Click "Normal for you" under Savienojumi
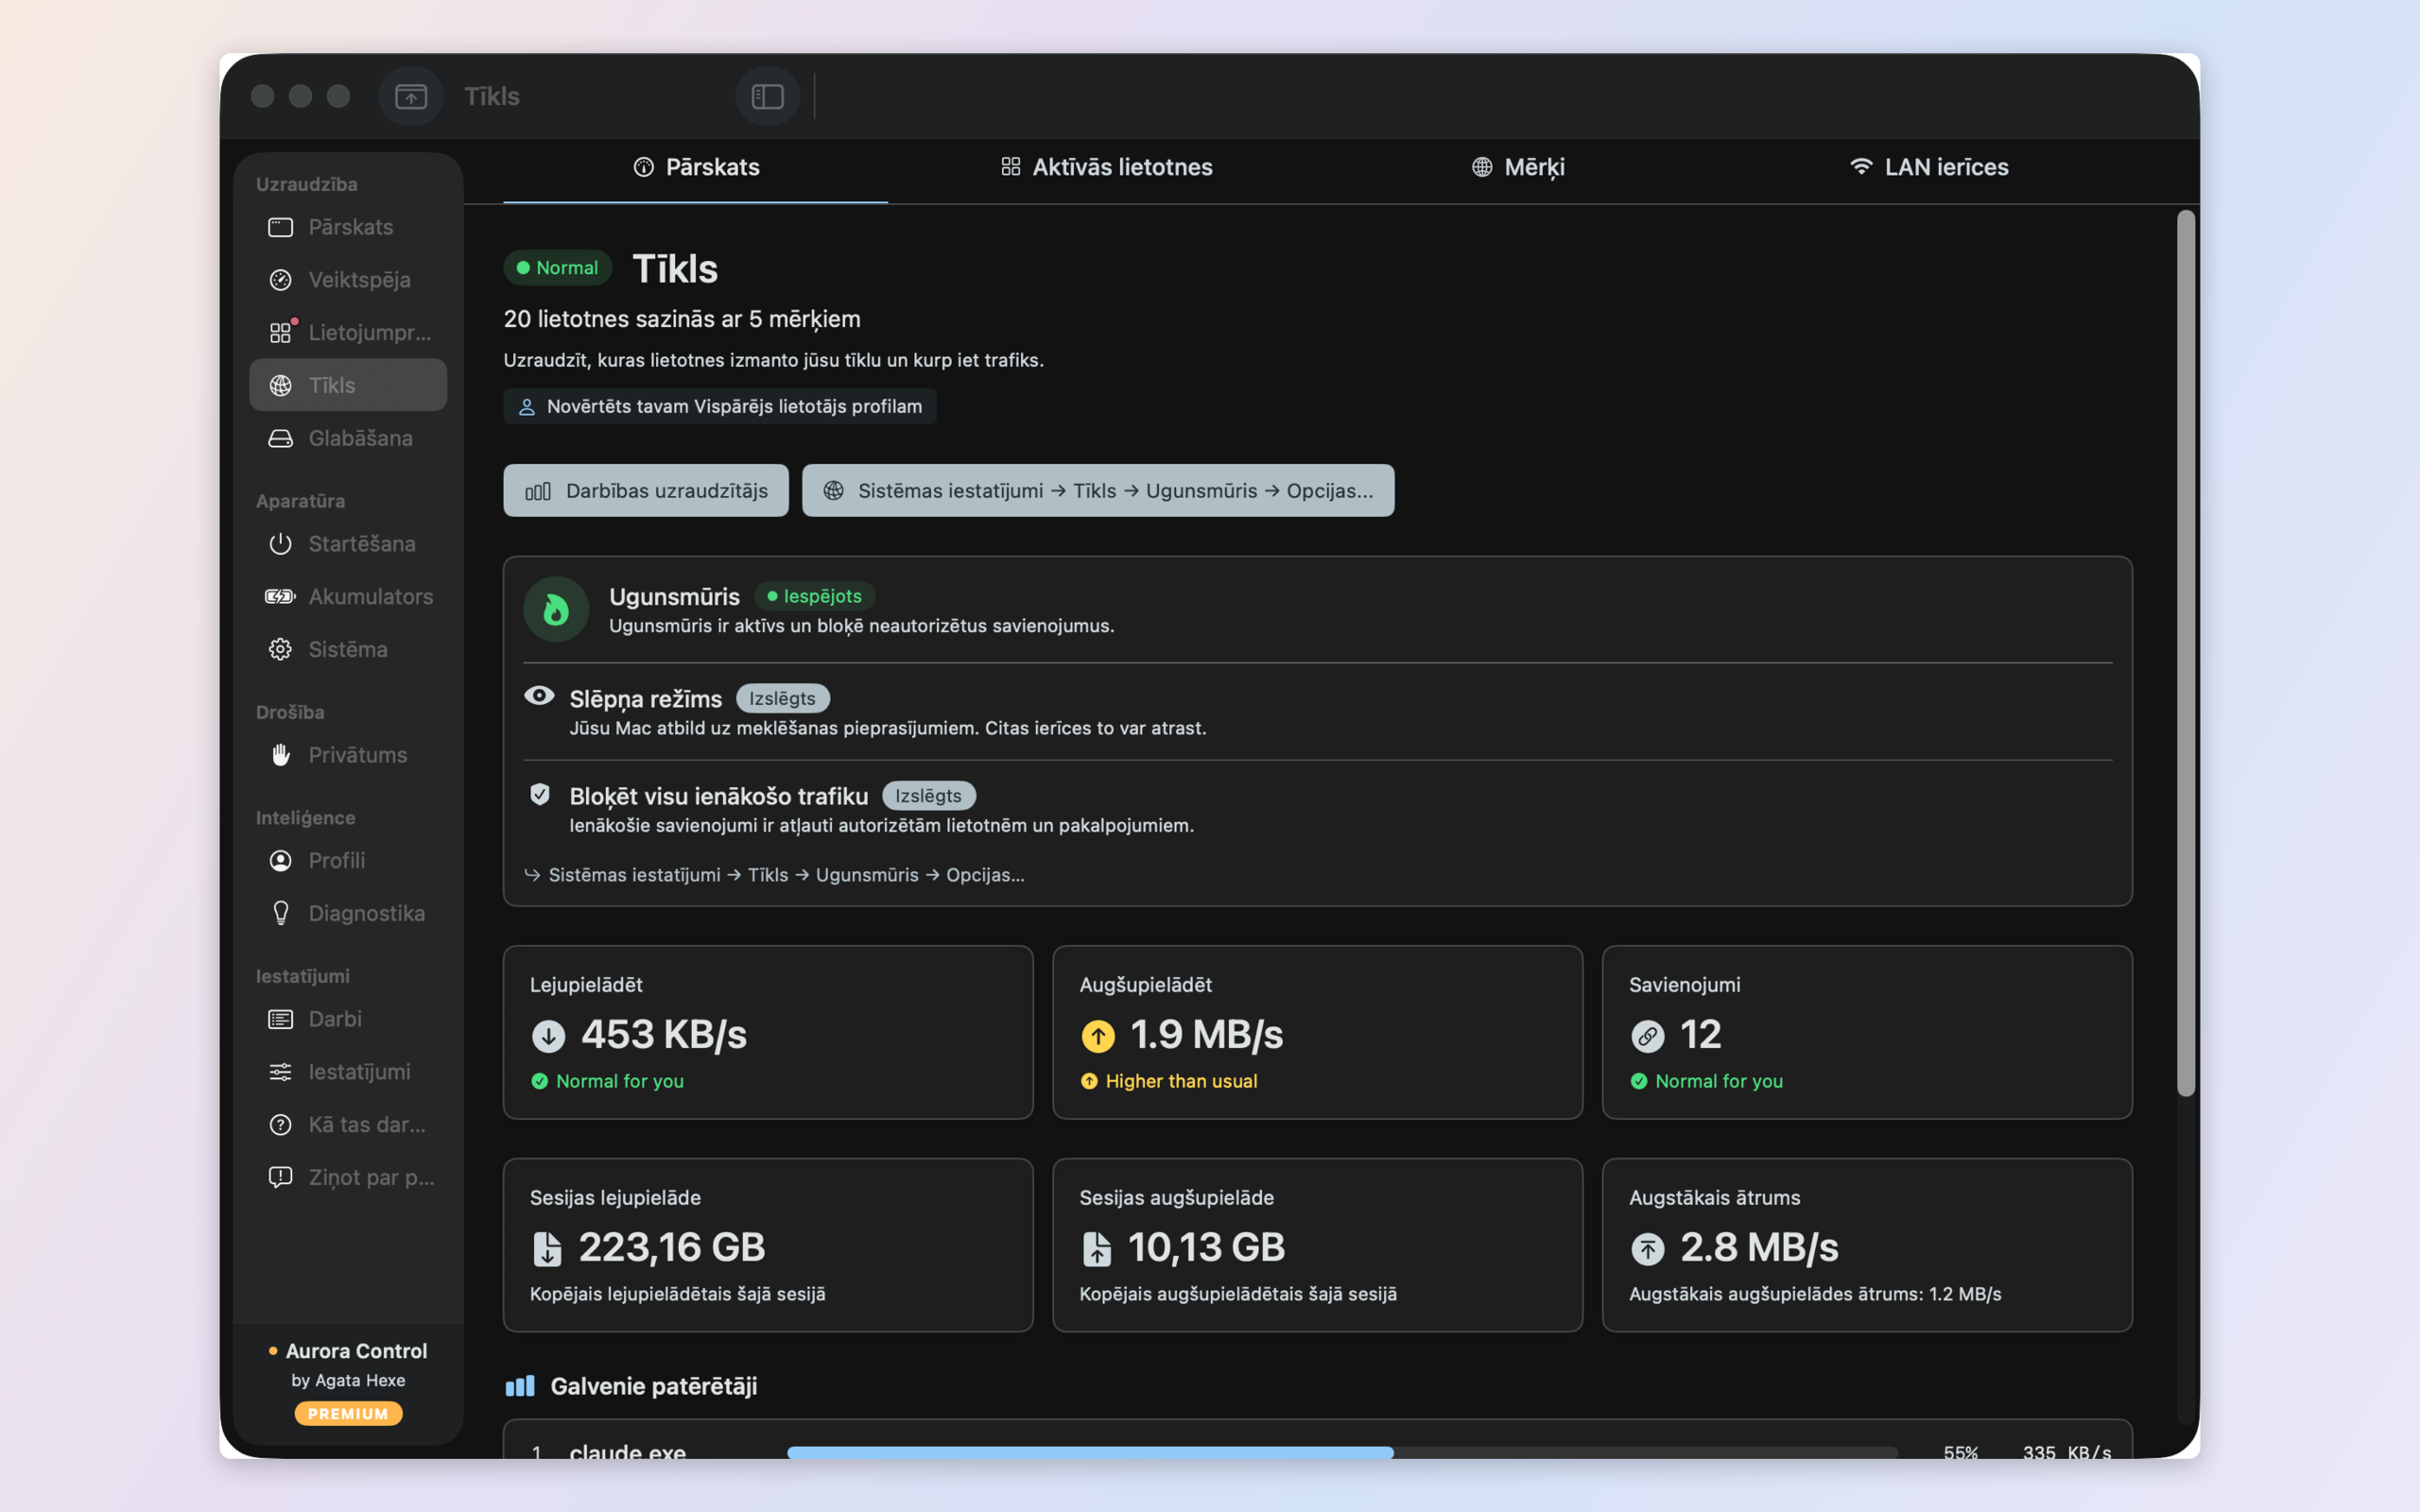The width and height of the screenshot is (2420, 1512). coord(1706,1081)
